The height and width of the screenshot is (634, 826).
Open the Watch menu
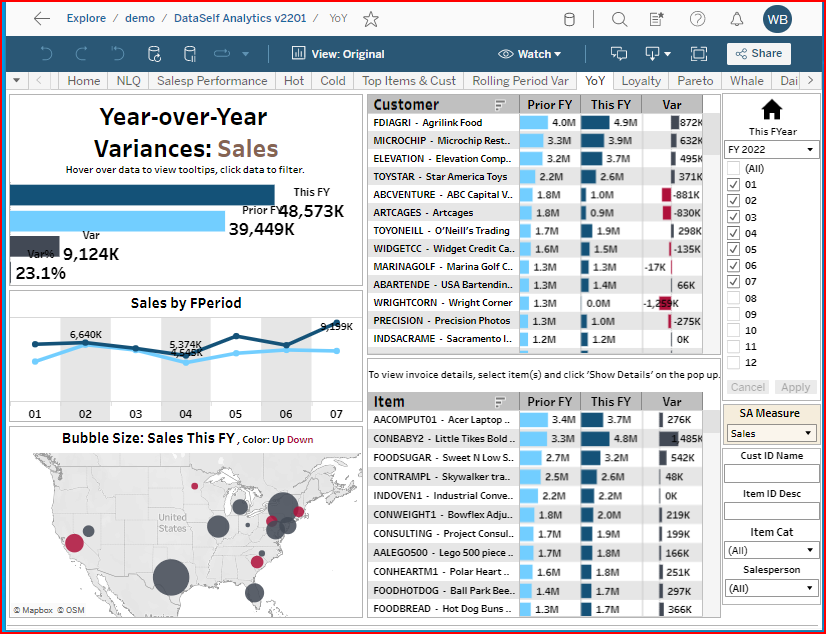[x=529, y=54]
